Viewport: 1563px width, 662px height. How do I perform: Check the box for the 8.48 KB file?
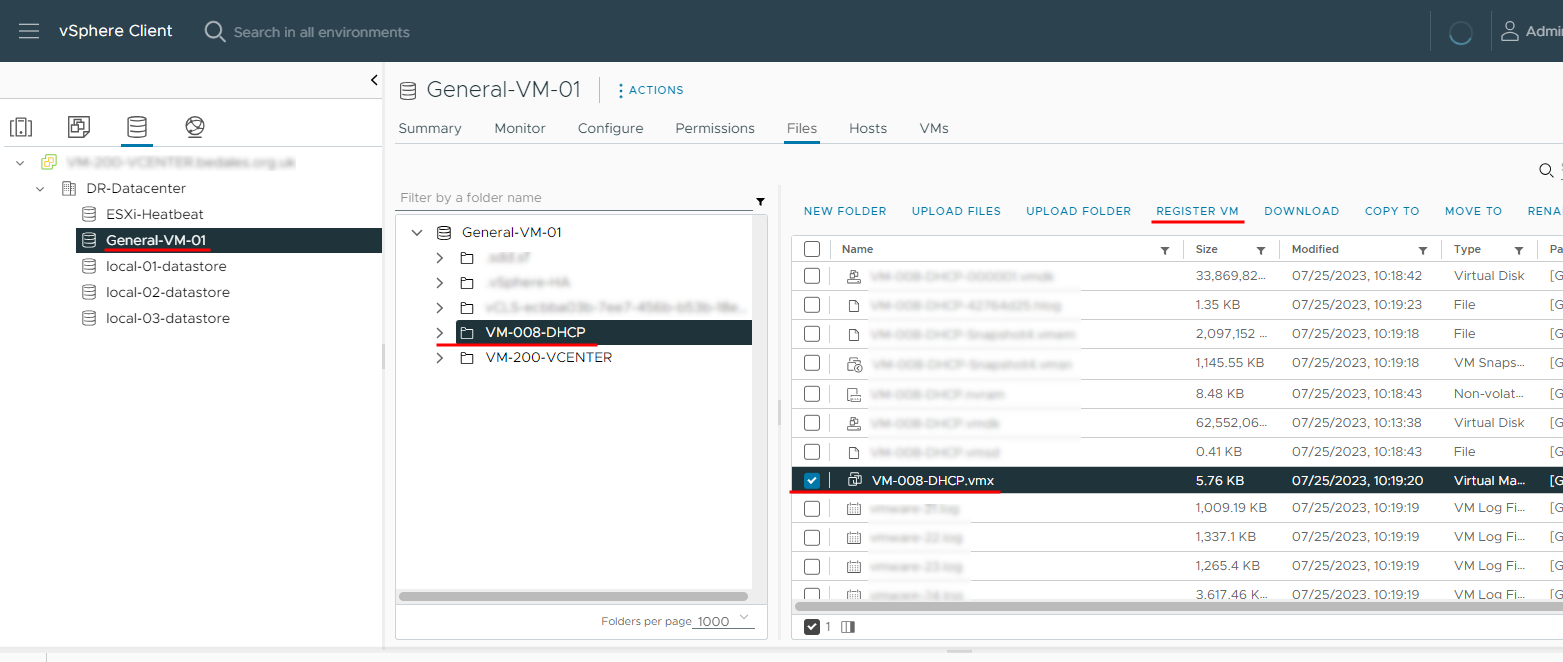812,394
